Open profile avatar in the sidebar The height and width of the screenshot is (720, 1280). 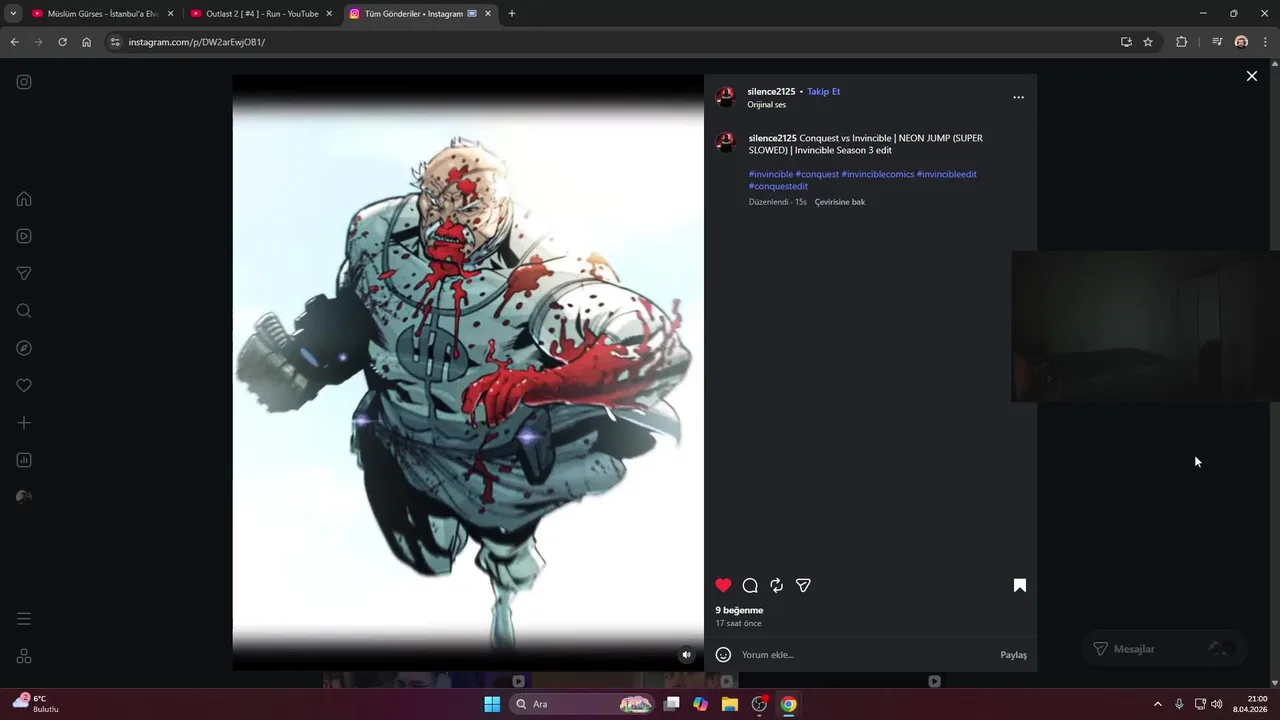(24, 497)
